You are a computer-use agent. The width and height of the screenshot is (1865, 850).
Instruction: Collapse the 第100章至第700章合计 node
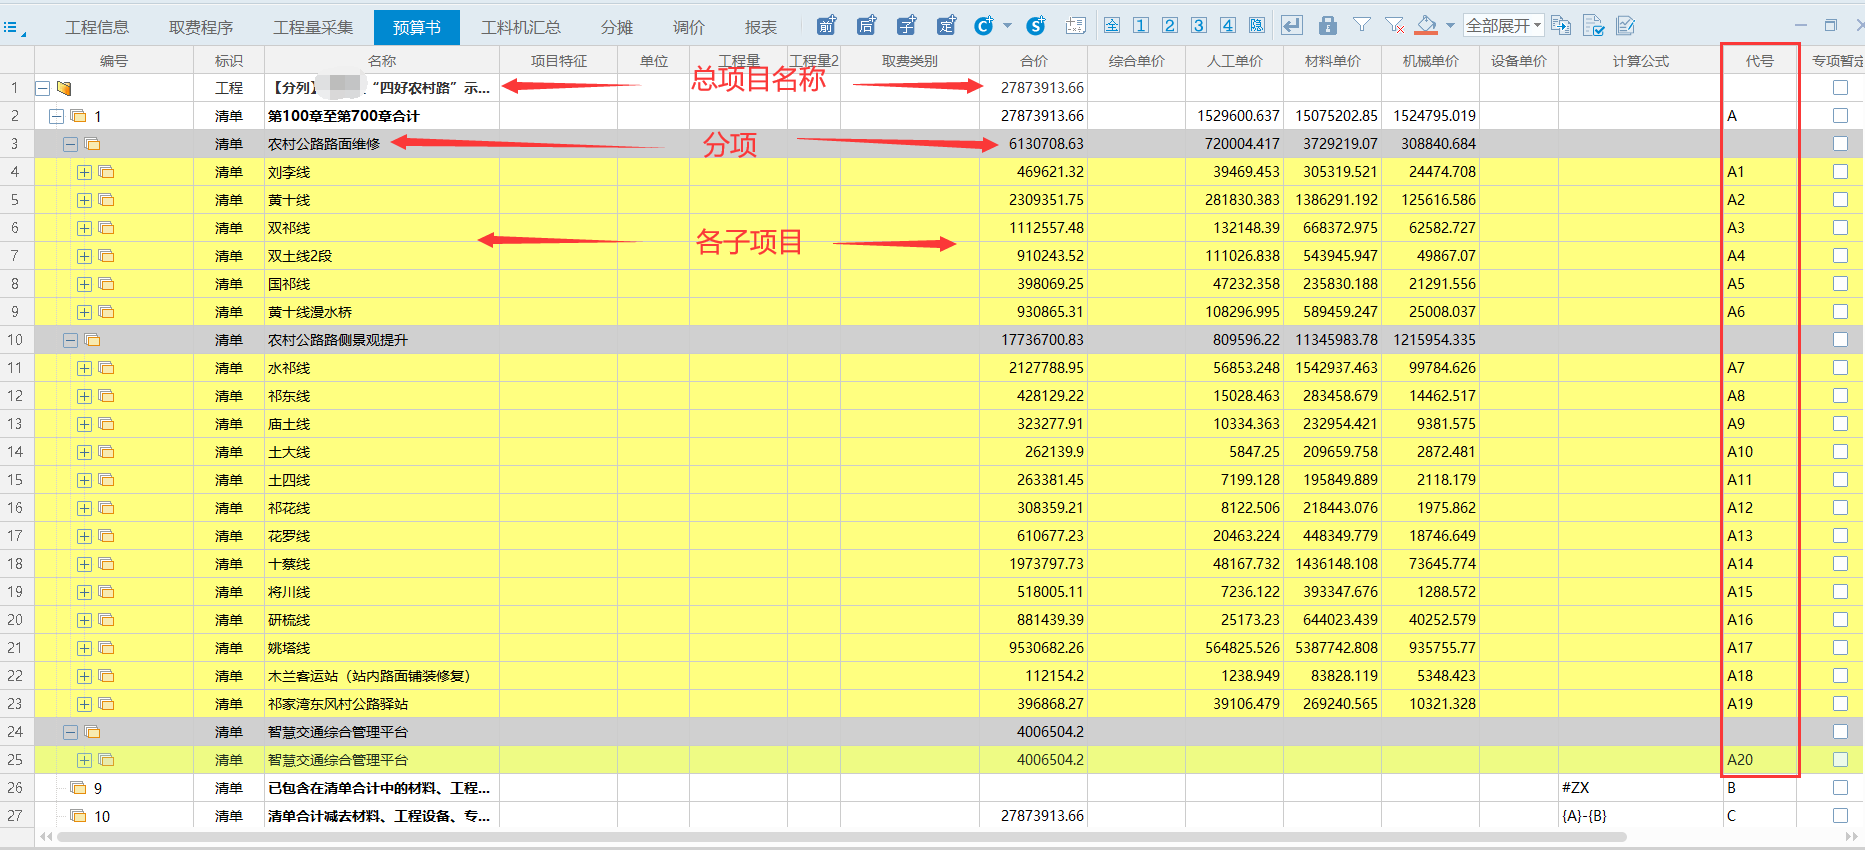(x=57, y=116)
